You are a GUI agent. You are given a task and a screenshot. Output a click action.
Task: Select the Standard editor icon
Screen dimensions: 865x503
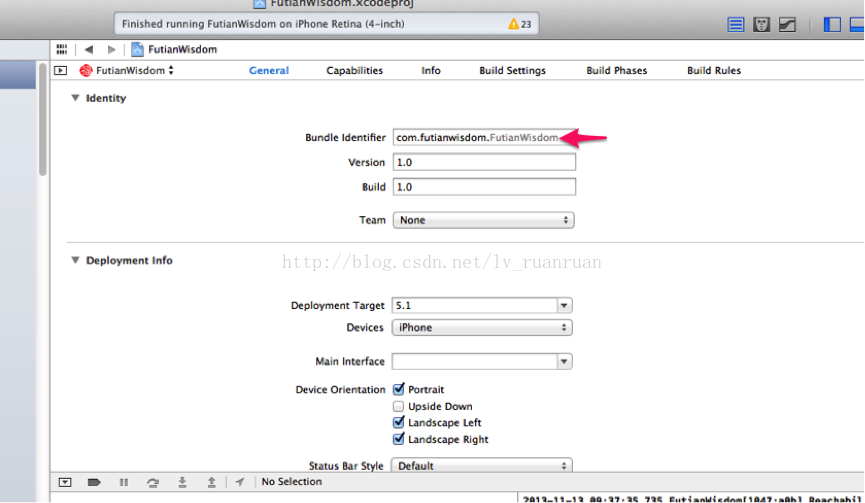coord(735,24)
